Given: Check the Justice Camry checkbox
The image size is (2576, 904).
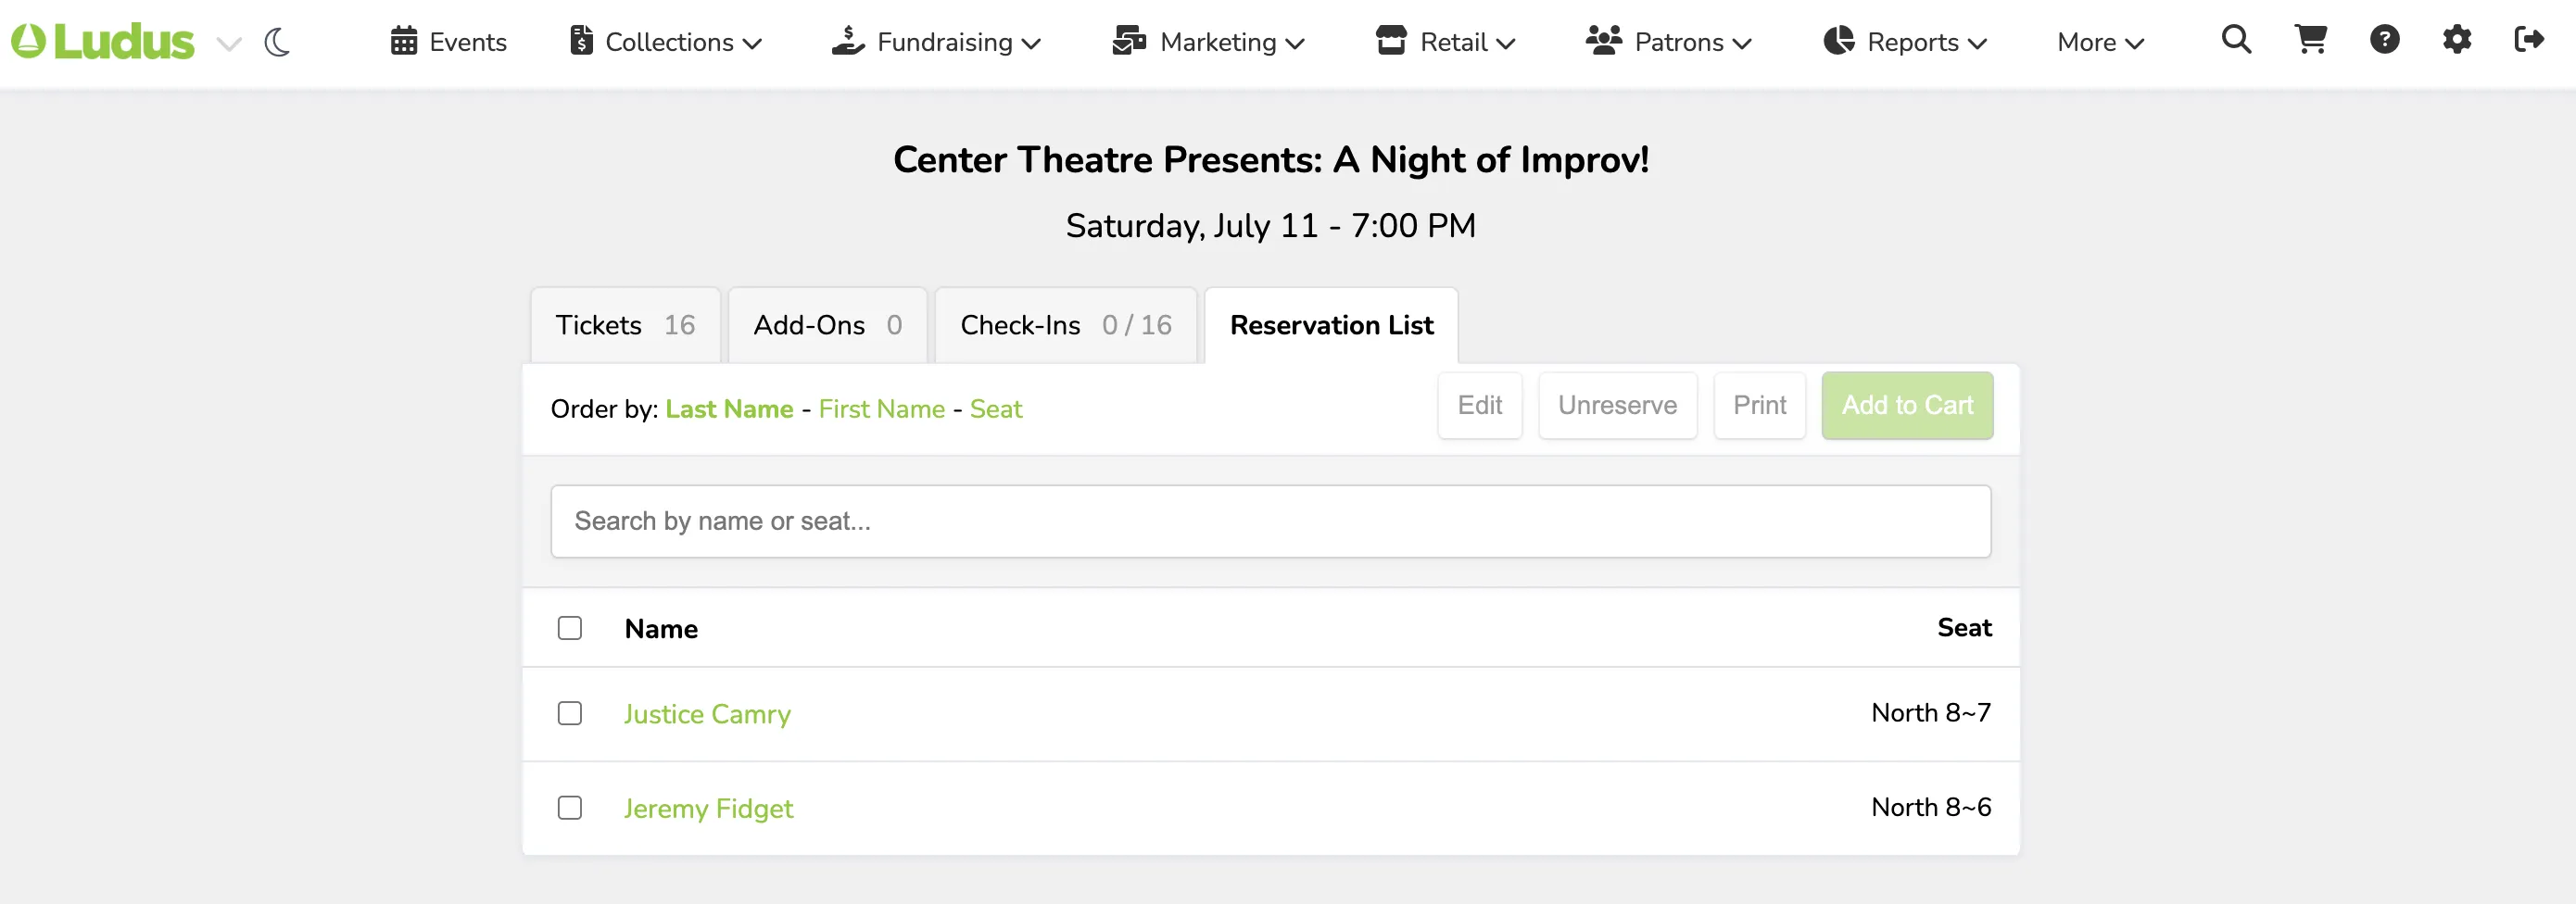Looking at the screenshot, I should pos(570,713).
